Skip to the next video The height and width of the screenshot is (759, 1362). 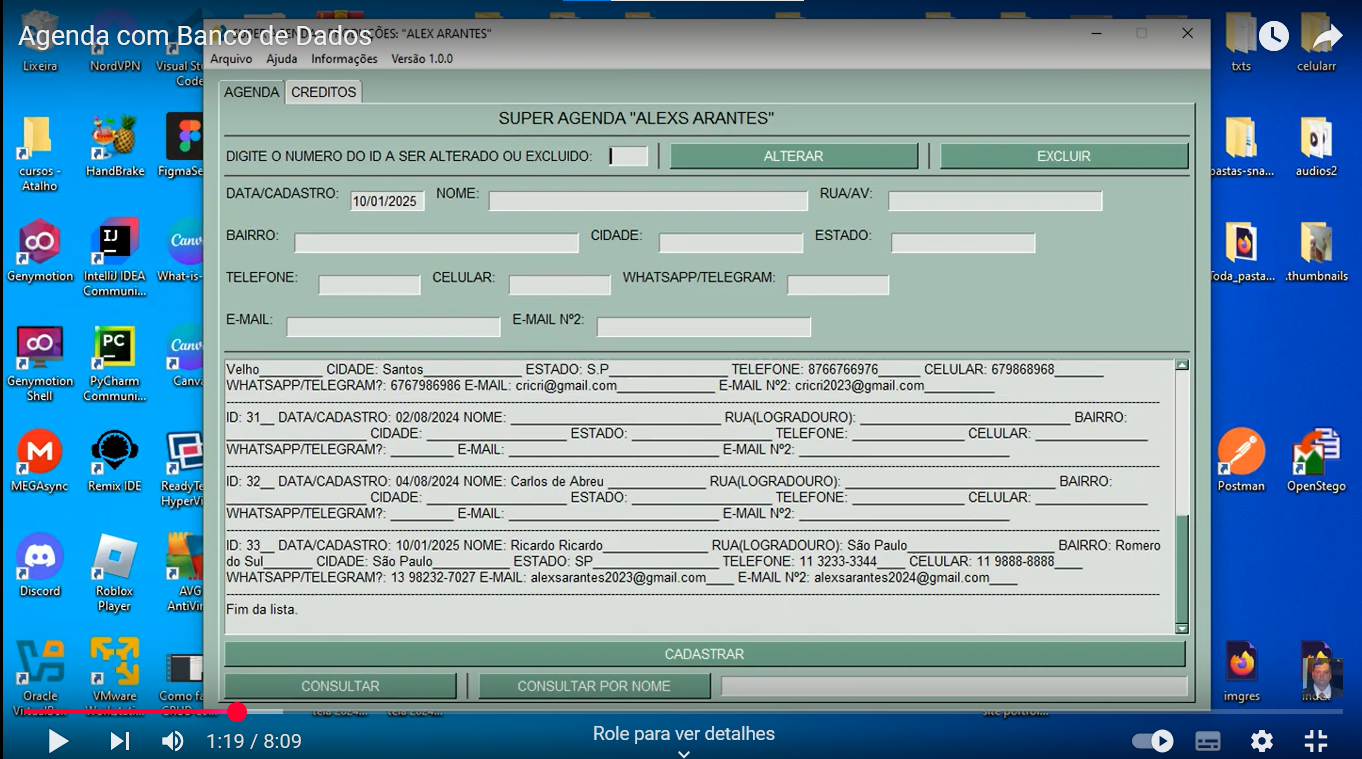pyautogui.click(x=120, y=741)
